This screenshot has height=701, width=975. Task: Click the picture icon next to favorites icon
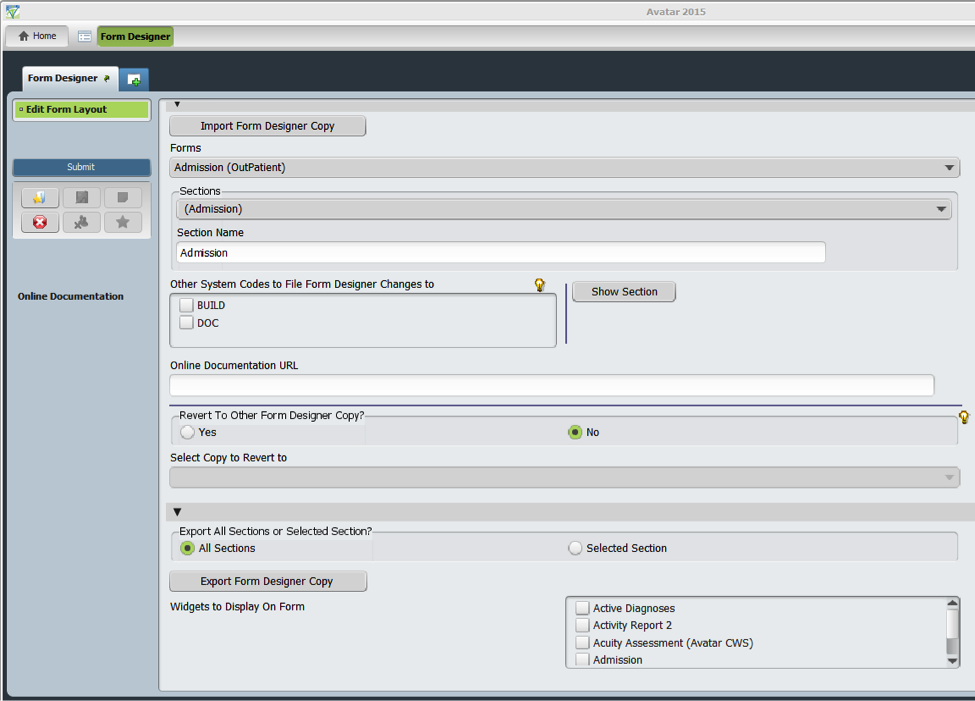click(x=81, y=197)
